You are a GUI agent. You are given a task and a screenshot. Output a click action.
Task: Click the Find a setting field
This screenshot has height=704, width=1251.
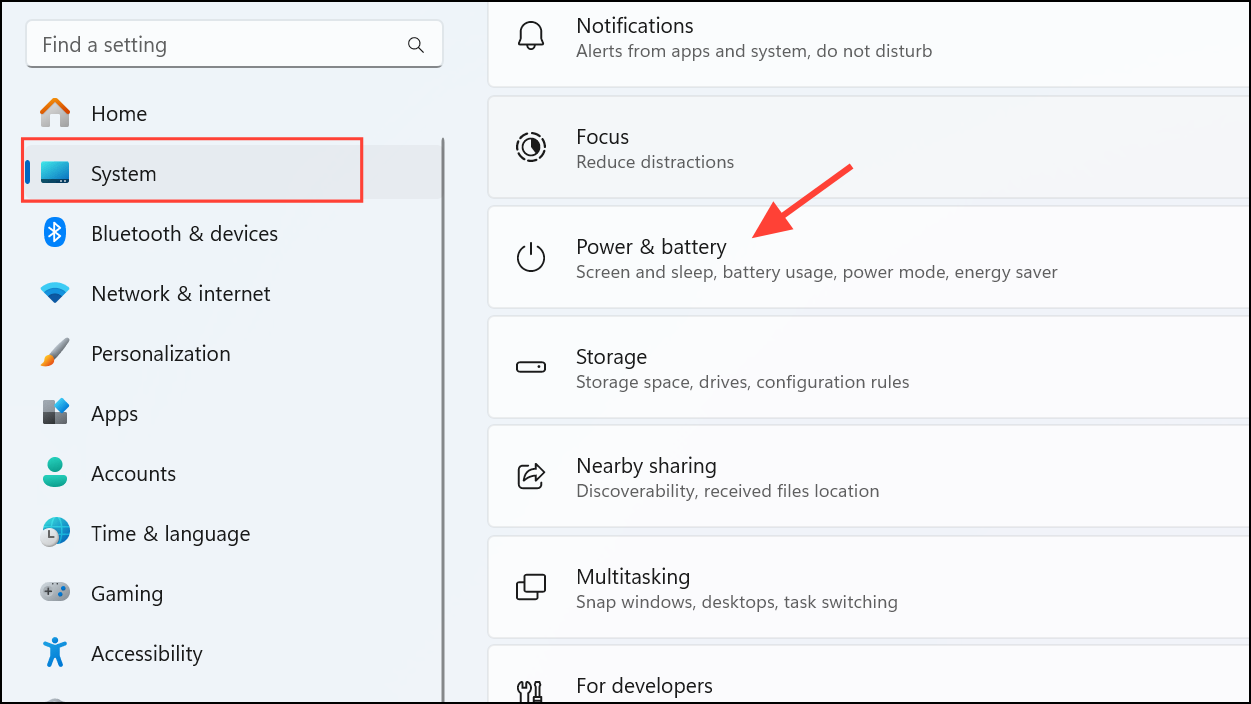coord(220,45)
